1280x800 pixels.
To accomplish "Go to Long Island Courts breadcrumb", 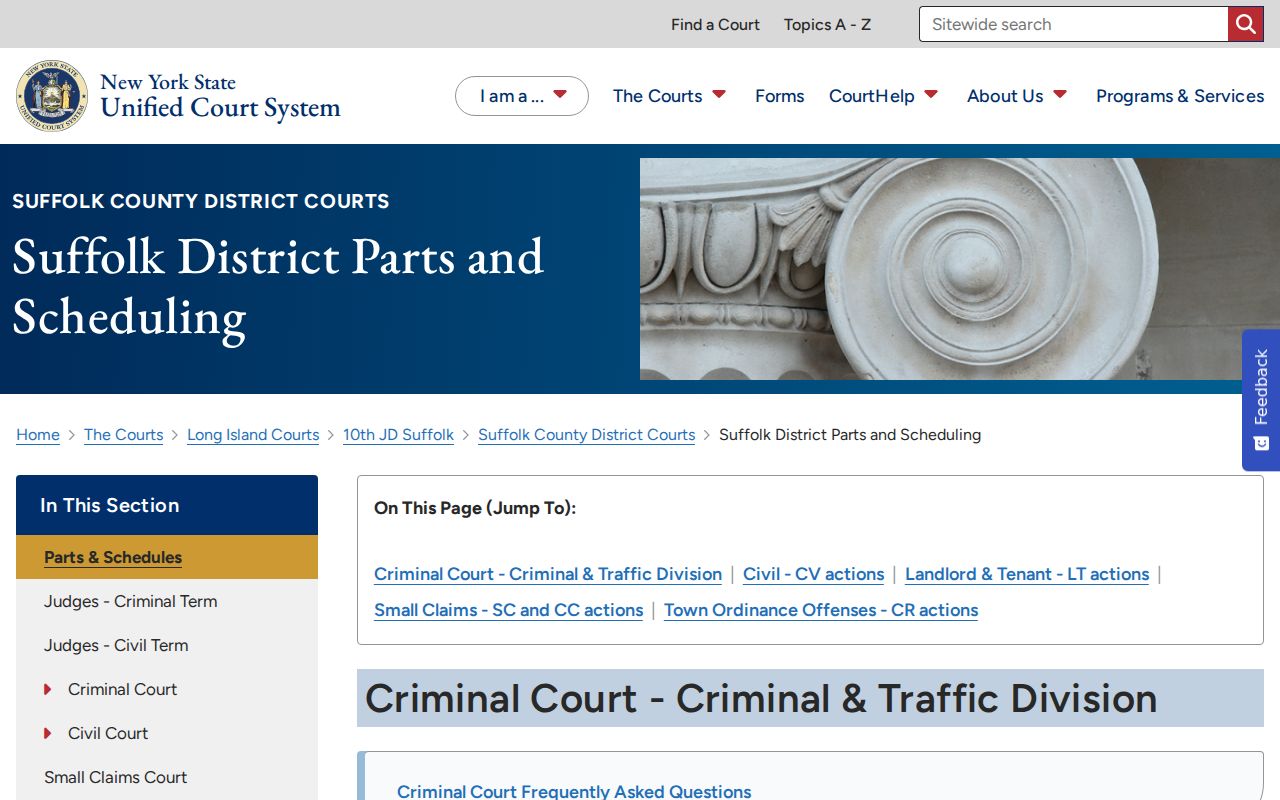I will [x=253, y=435].
